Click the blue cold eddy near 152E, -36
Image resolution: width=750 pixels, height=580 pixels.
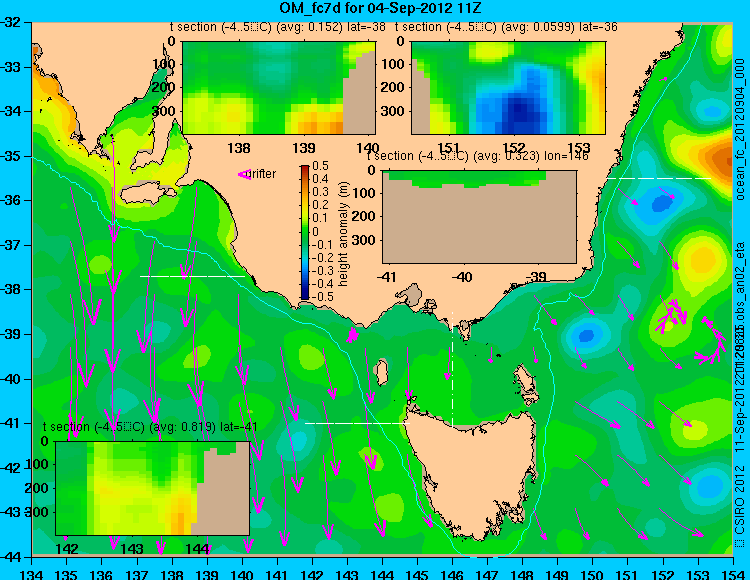662,203
